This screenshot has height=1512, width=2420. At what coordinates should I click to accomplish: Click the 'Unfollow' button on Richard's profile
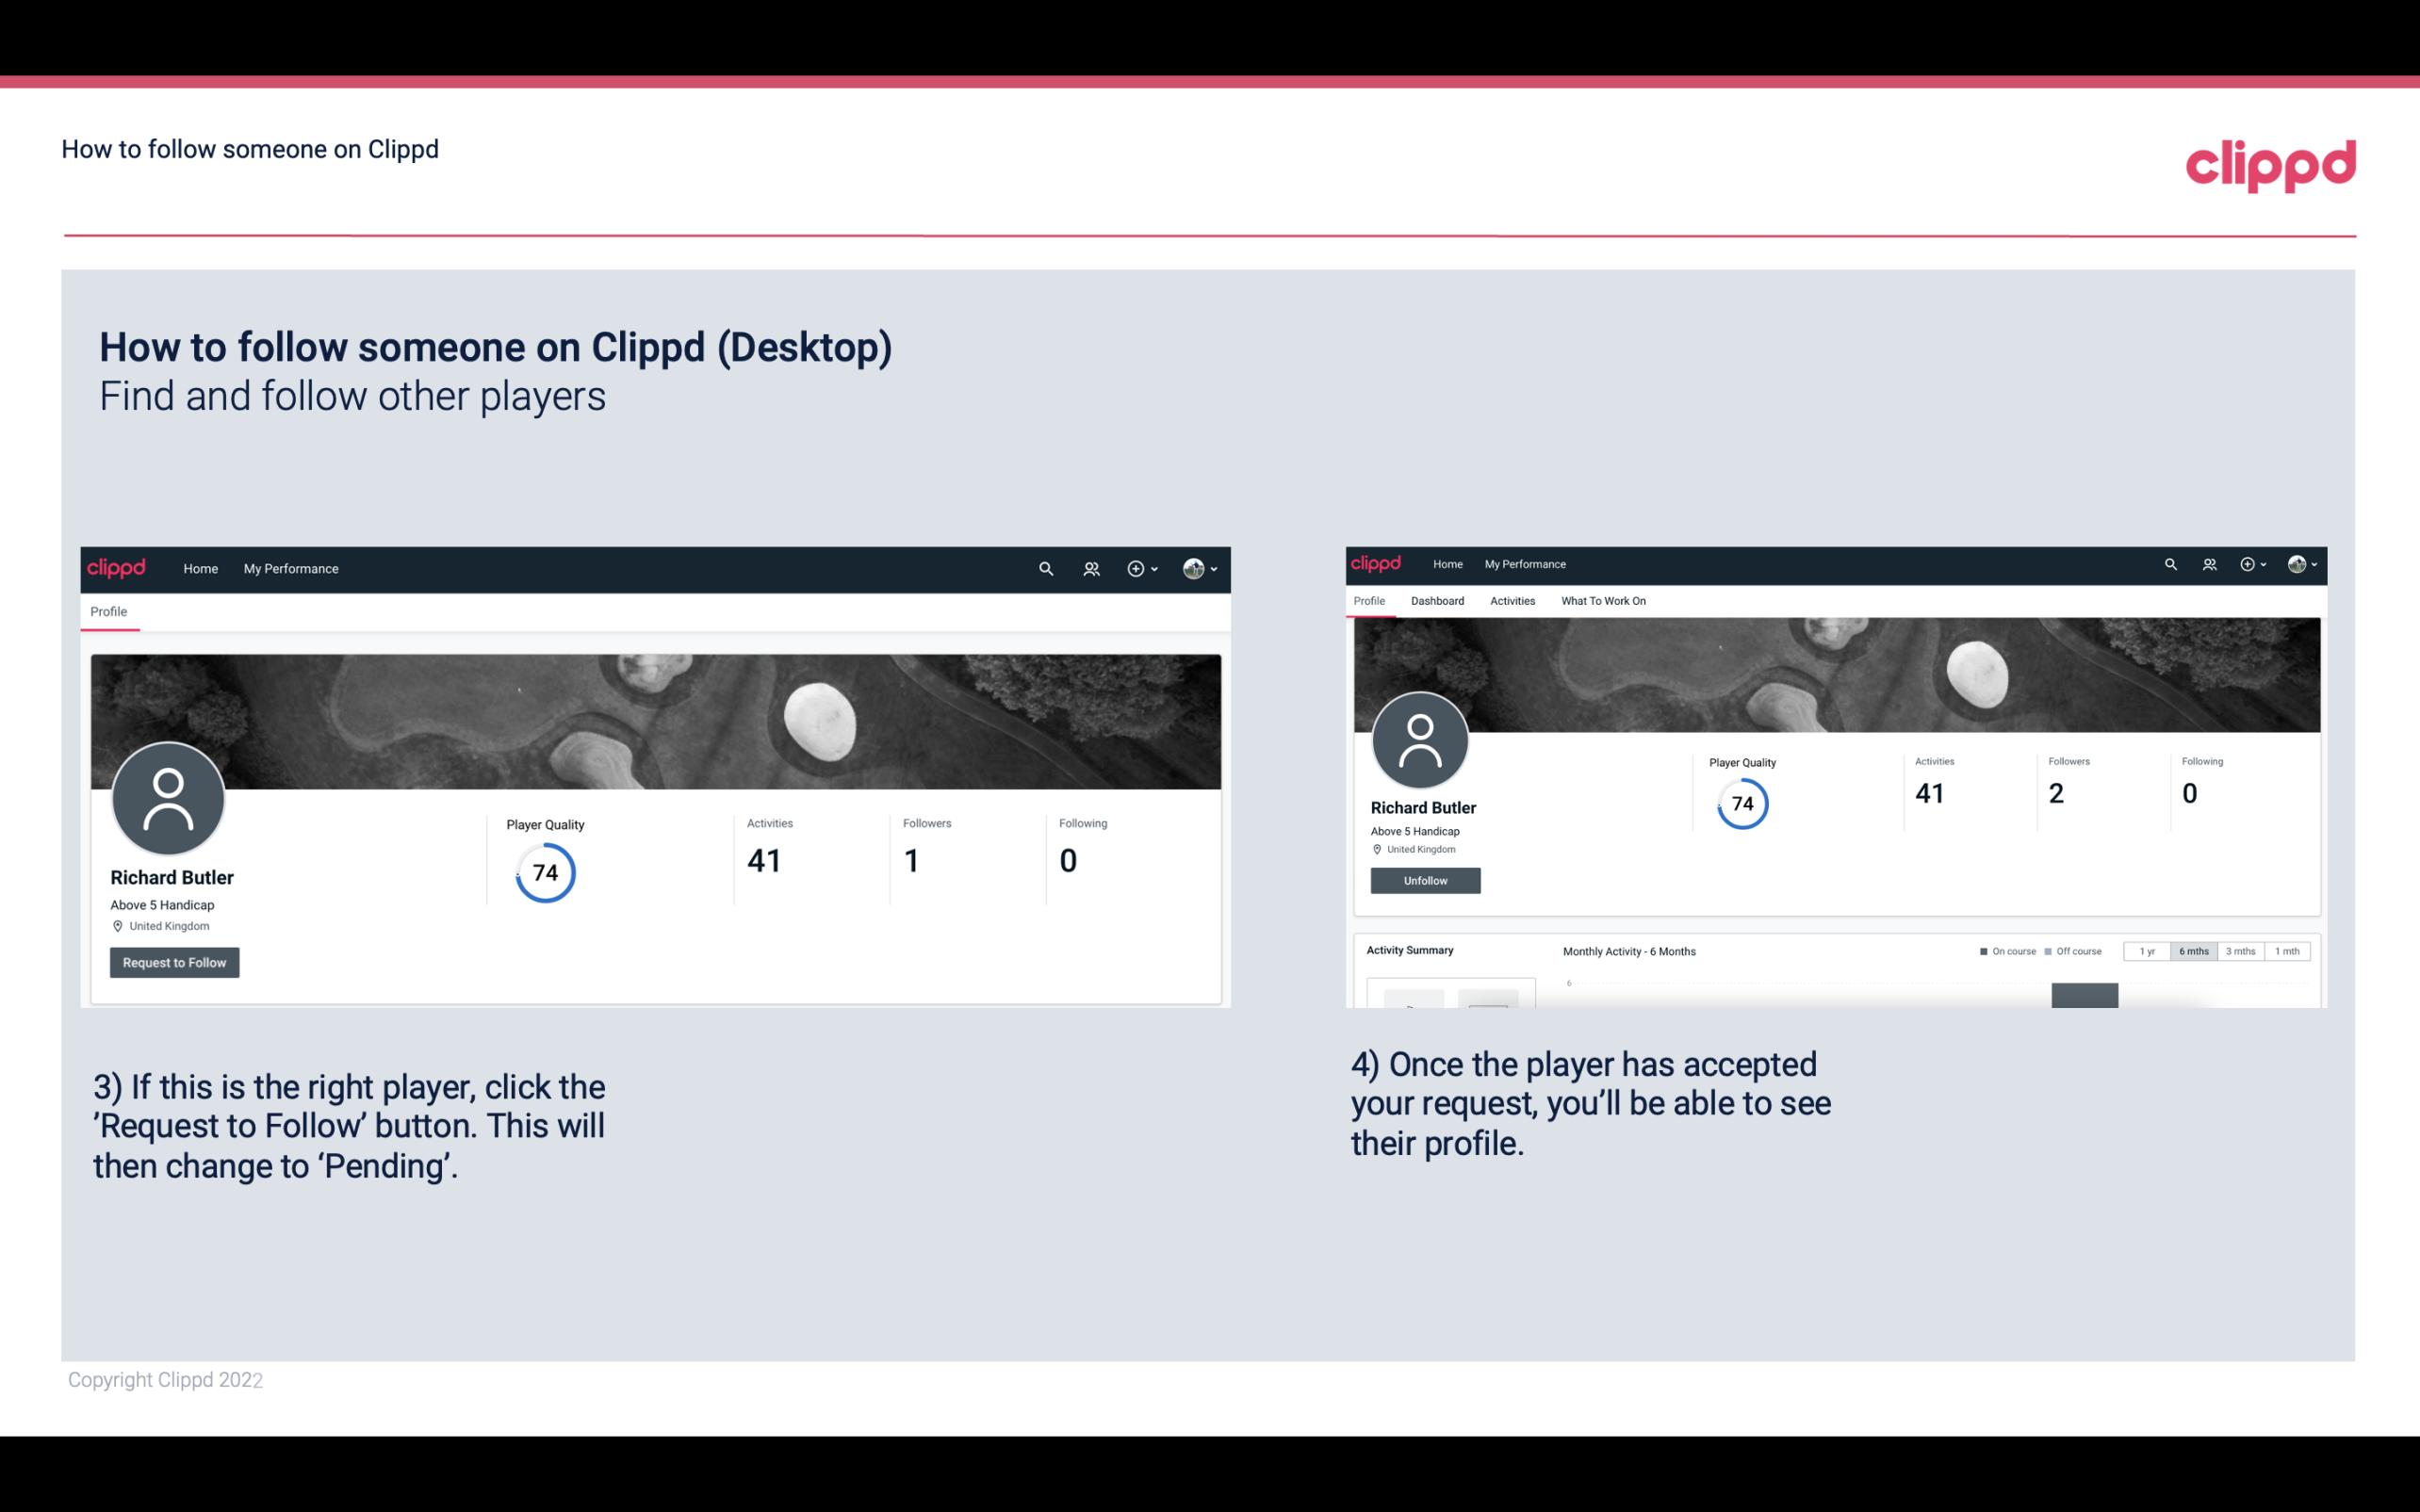click(1423, 880)
